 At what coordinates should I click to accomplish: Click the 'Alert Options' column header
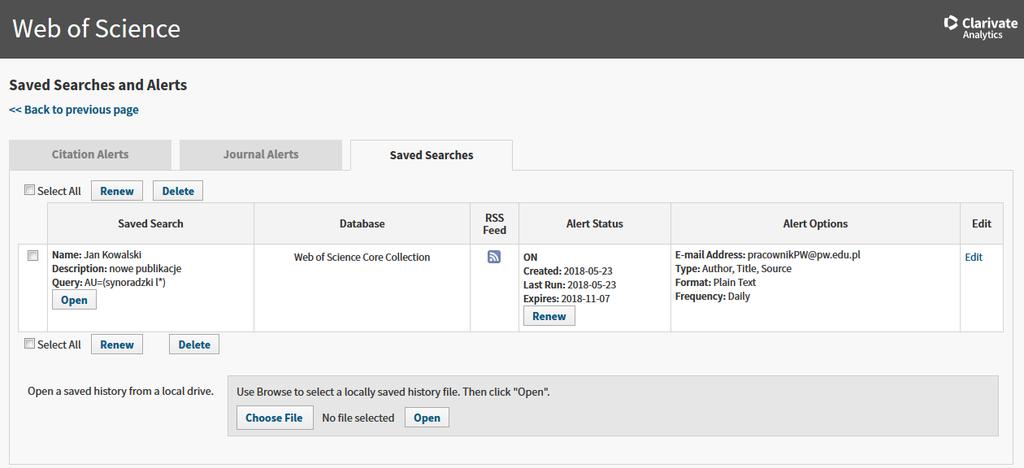[x=815, y=223]
